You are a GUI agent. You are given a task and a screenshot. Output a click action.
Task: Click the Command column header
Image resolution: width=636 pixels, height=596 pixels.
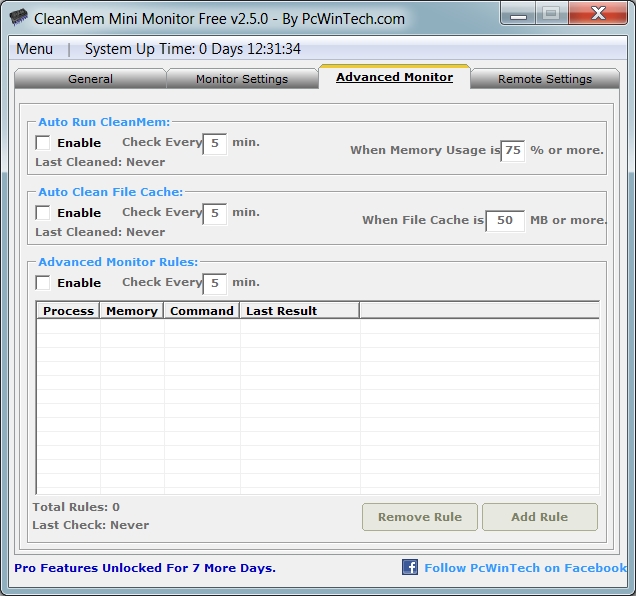tap(202, 311)
